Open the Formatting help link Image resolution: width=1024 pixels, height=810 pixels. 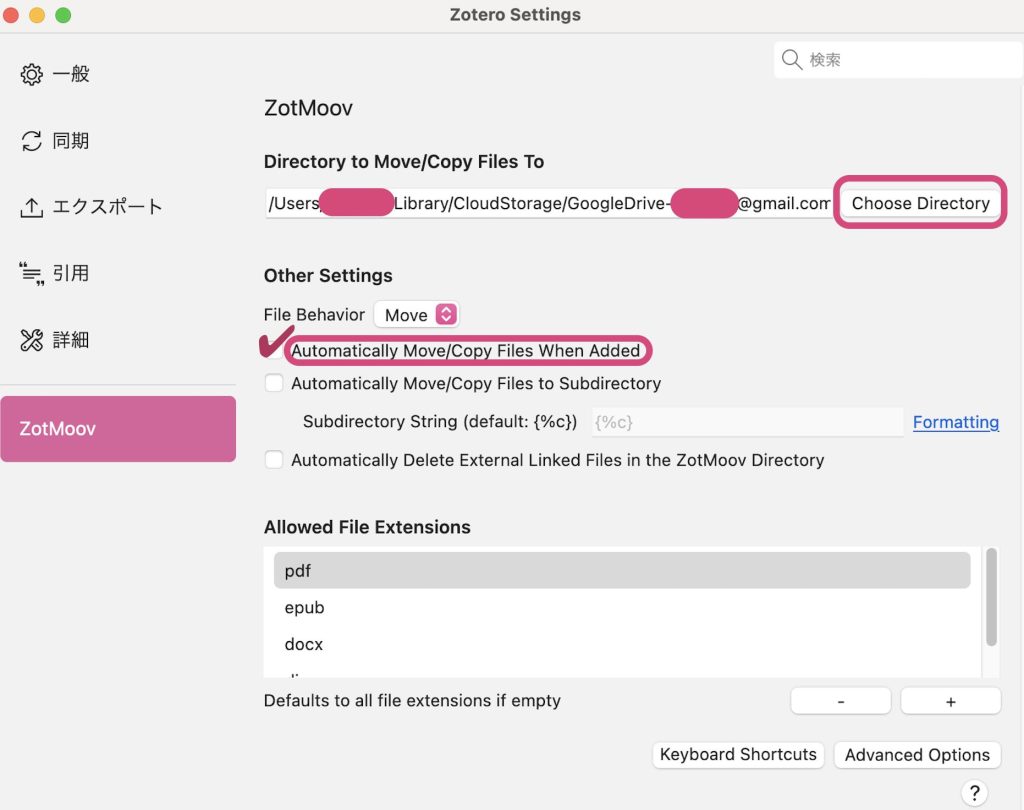point(955,422)
